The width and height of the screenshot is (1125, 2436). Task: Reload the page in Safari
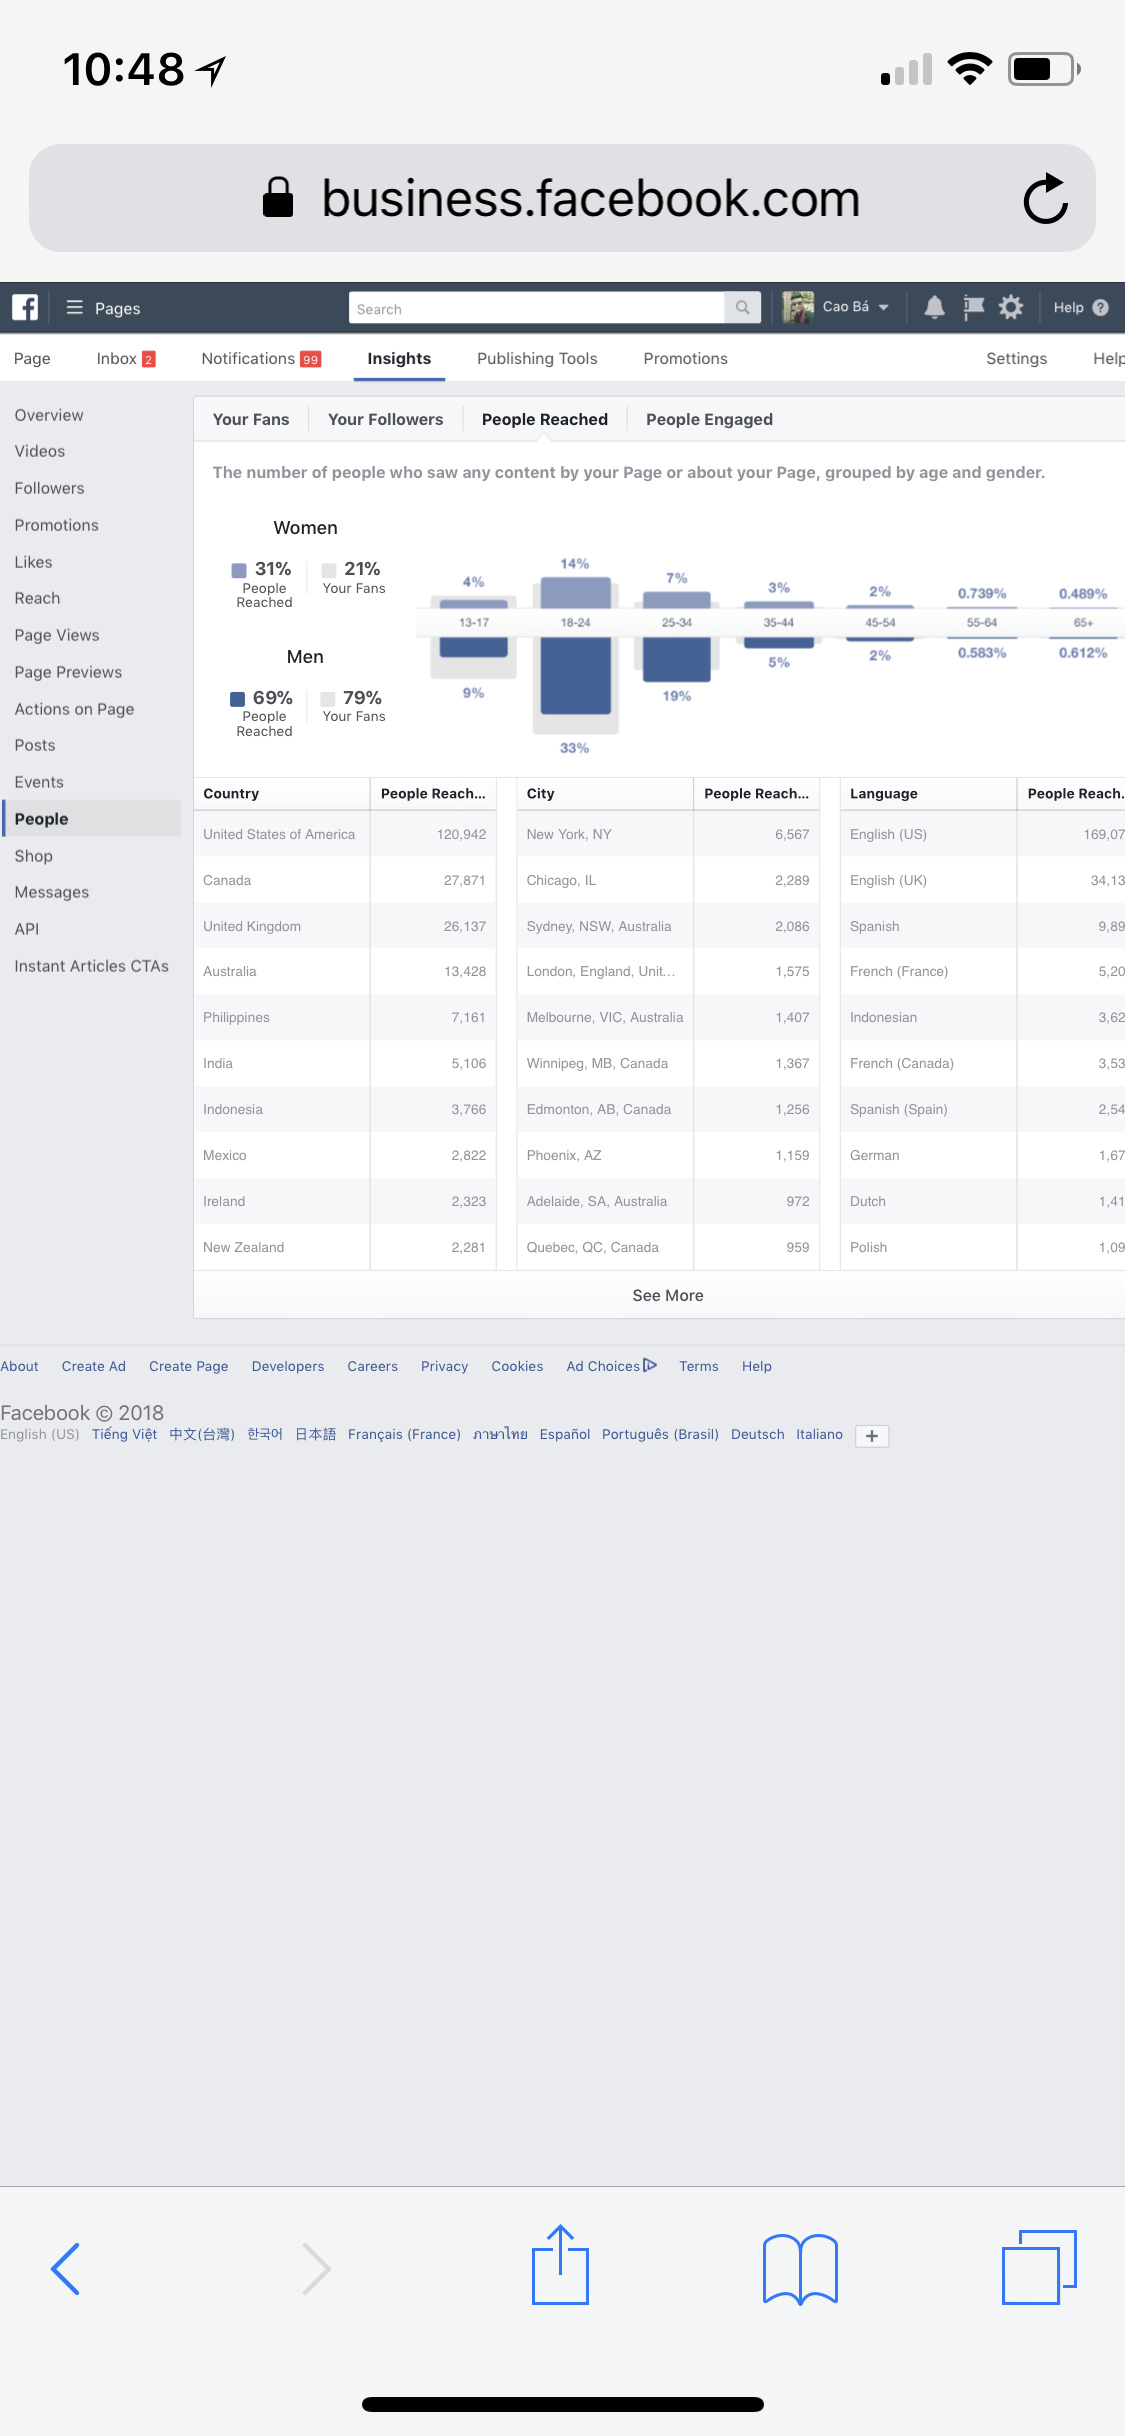click(1046, 198)
